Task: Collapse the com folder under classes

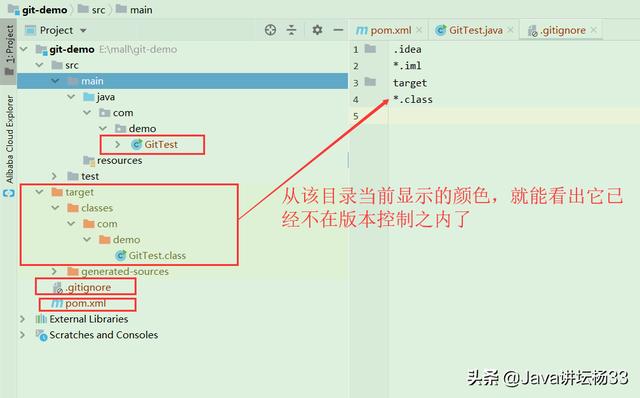Action: coord(71,224)
